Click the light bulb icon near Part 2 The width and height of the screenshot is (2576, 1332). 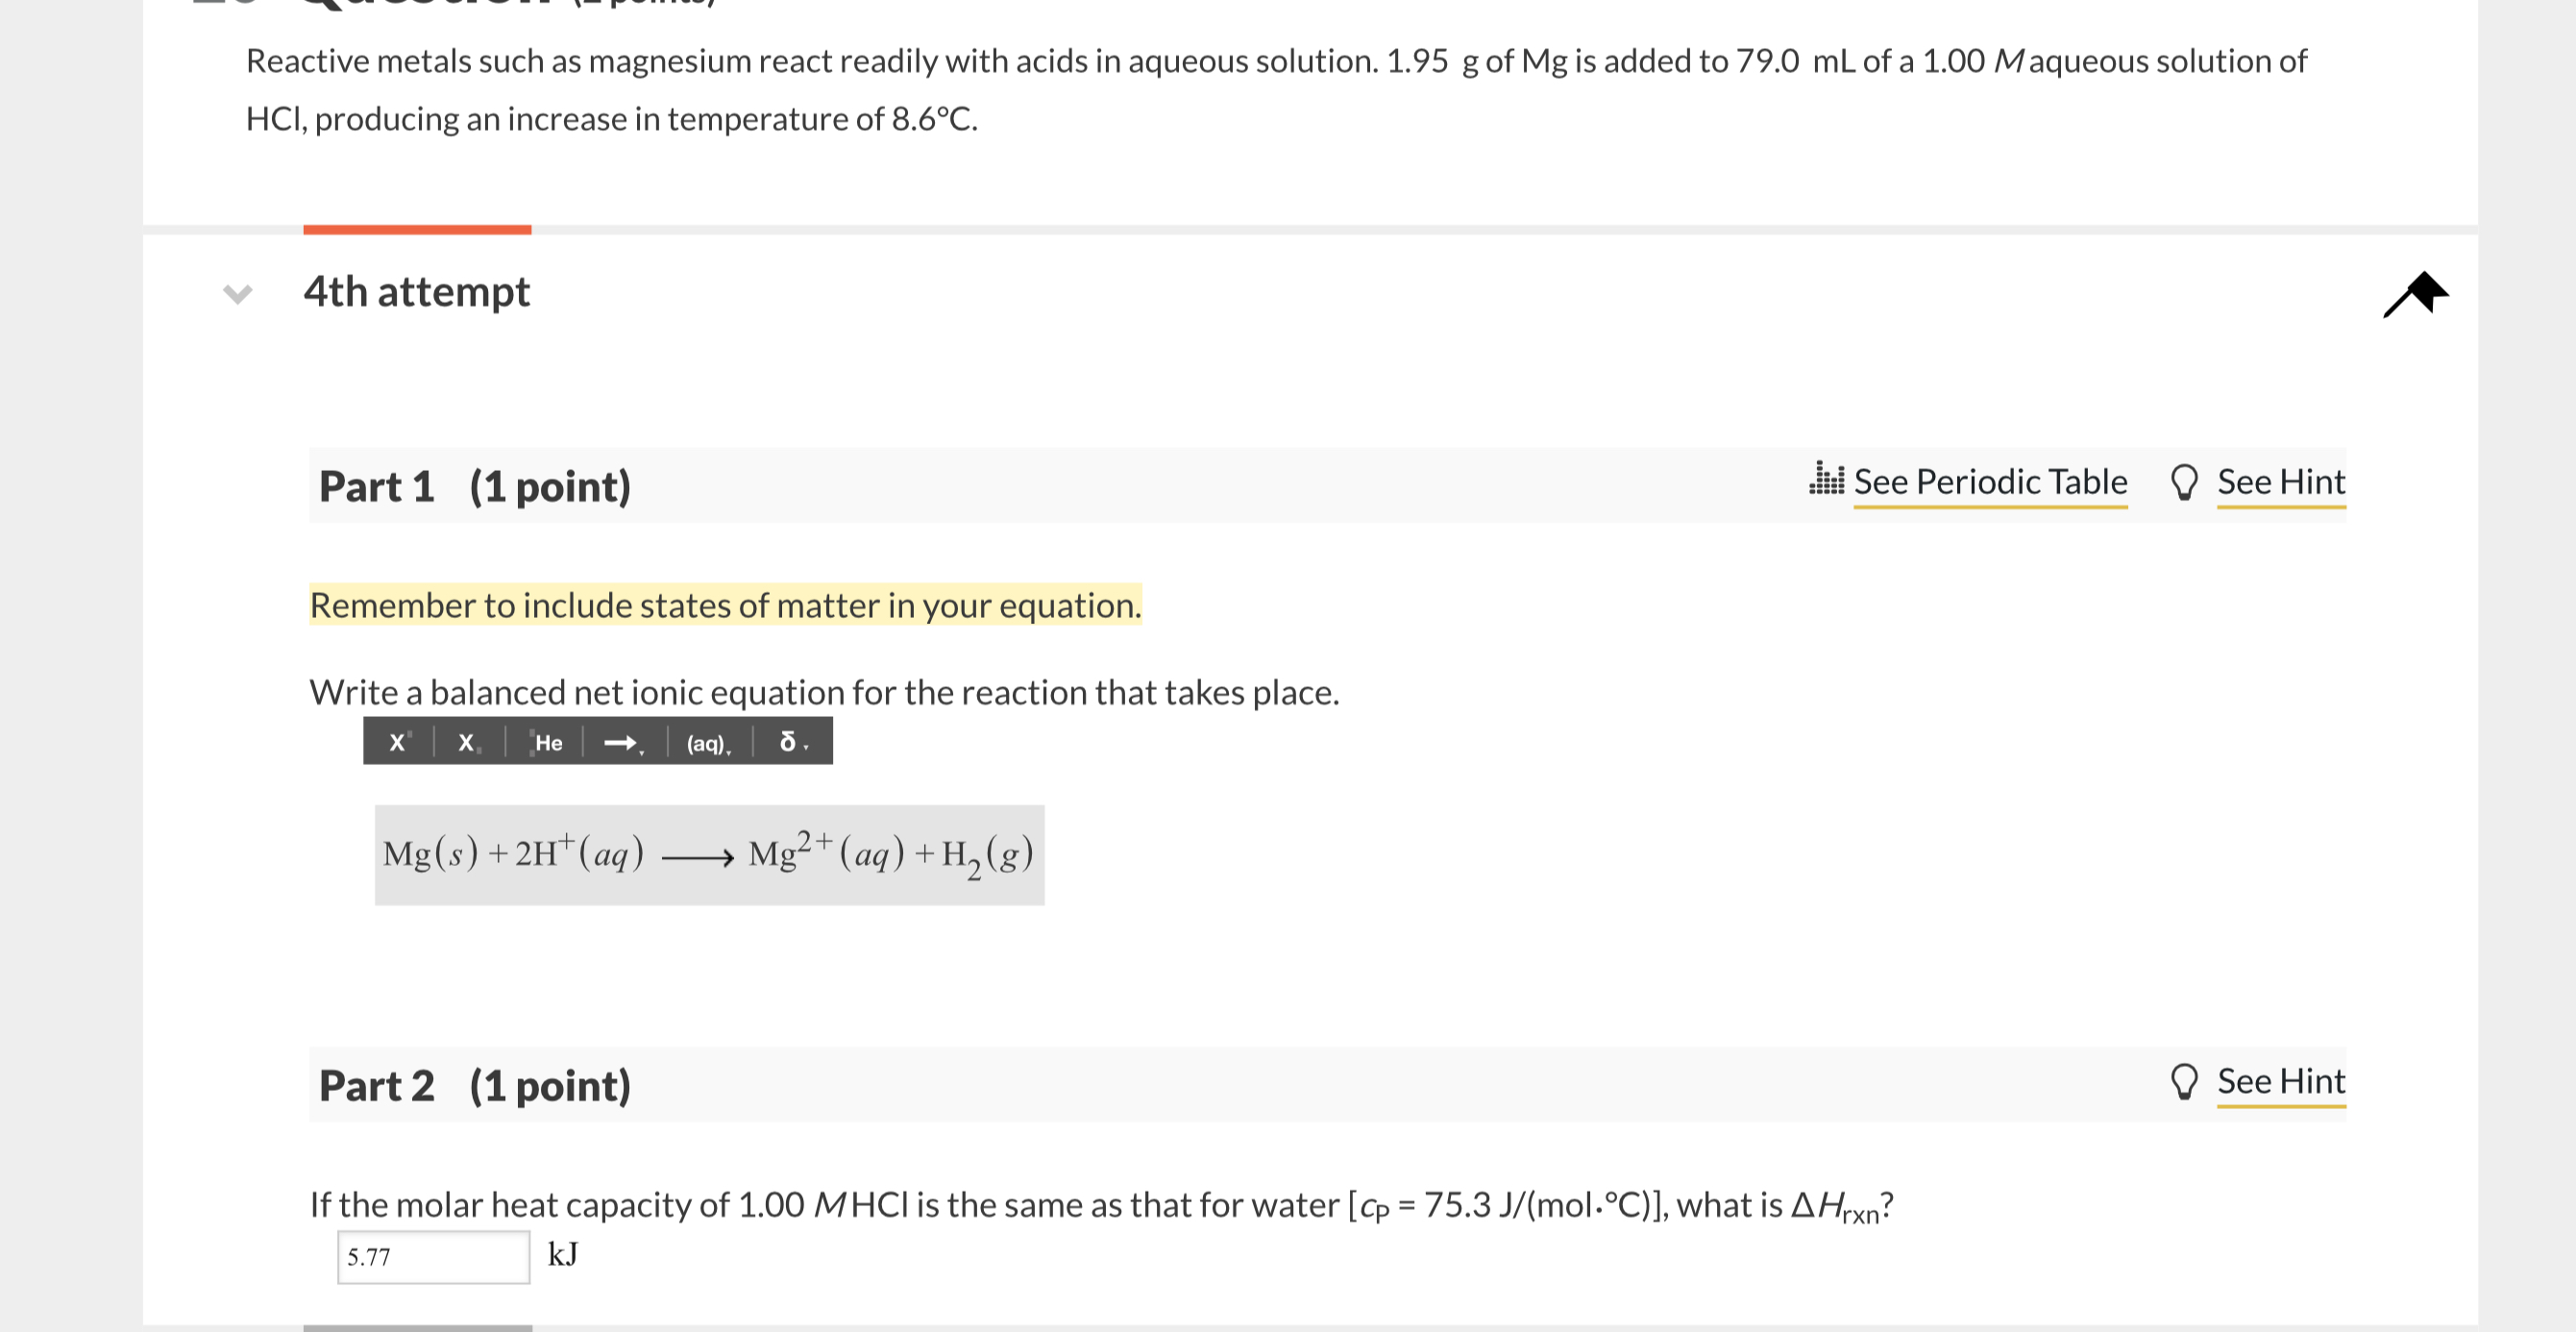click(x=2186, y=1080)
